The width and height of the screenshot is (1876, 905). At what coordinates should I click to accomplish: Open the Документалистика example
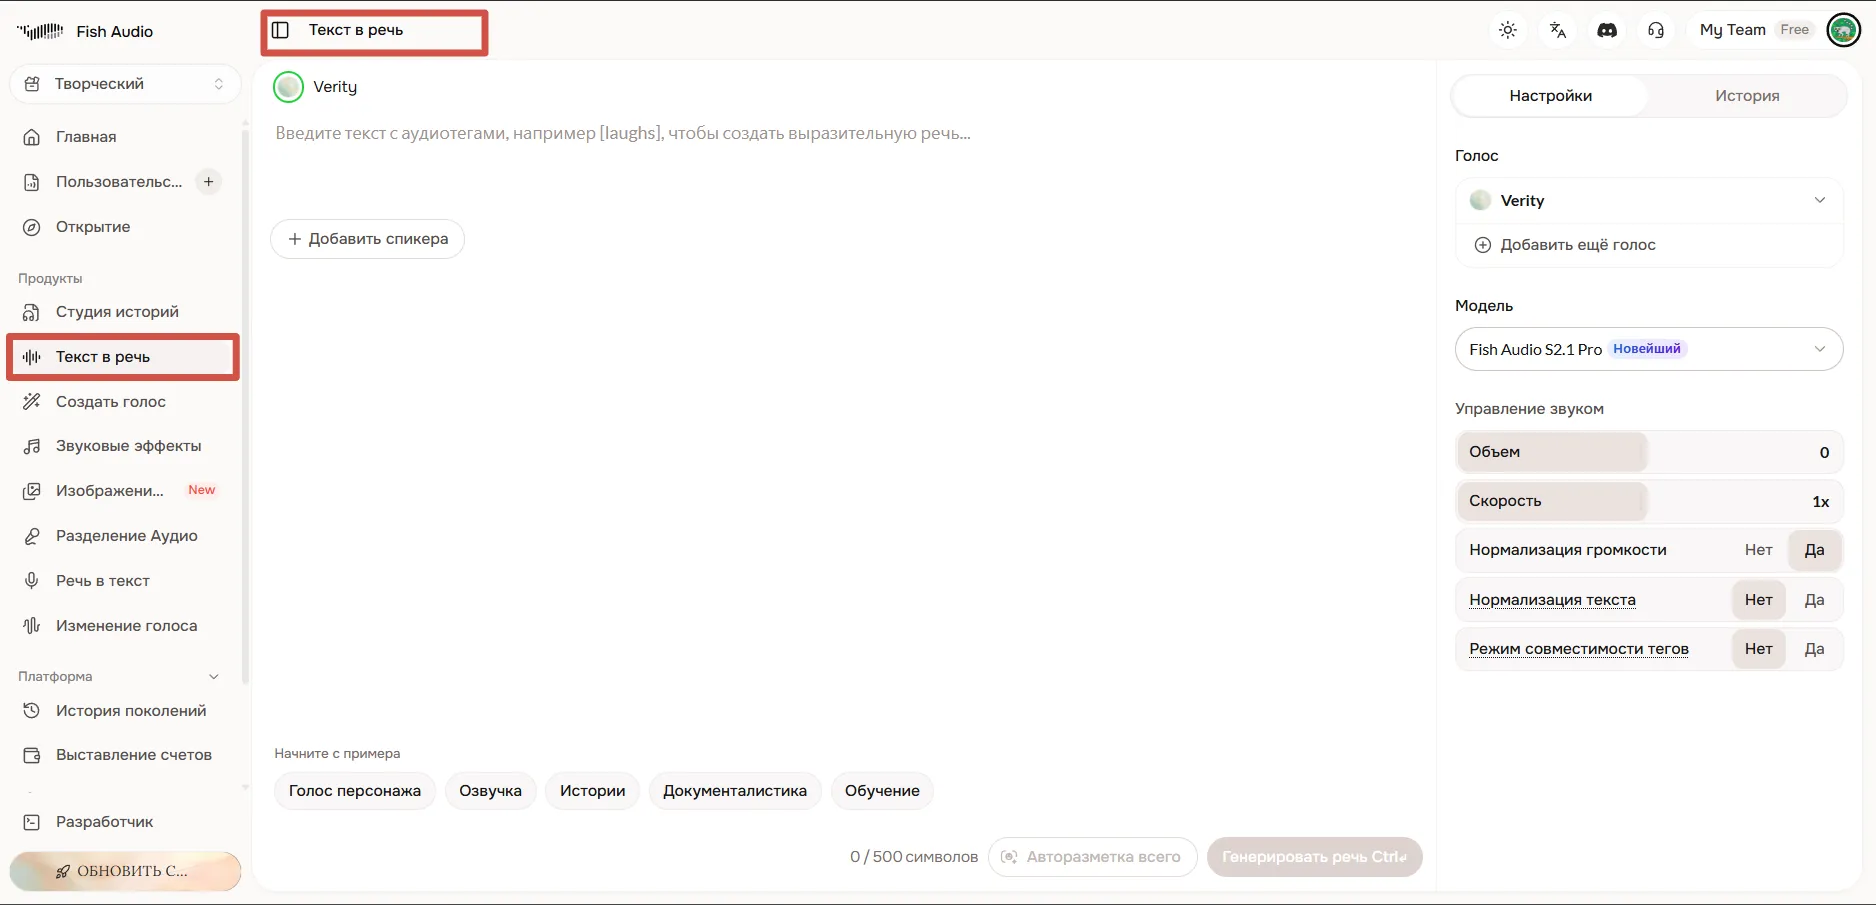[735, 791]
